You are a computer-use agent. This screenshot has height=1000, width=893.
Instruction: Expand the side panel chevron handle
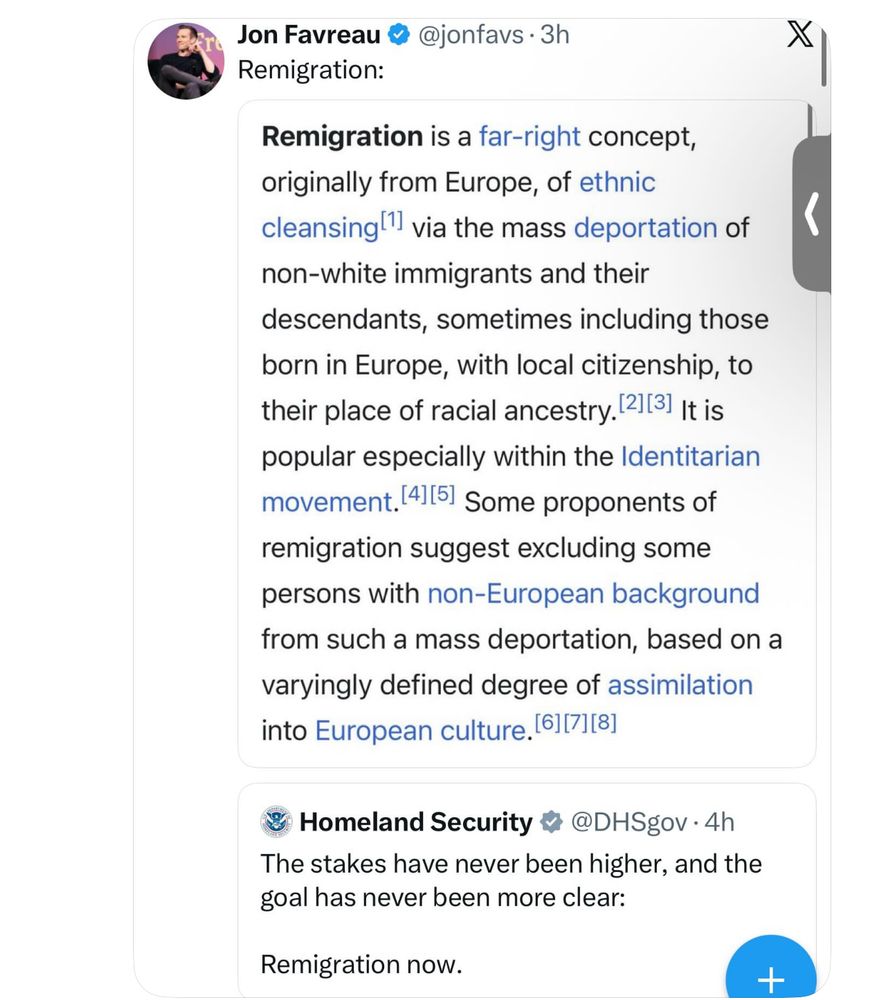click(x=812, y=215)
